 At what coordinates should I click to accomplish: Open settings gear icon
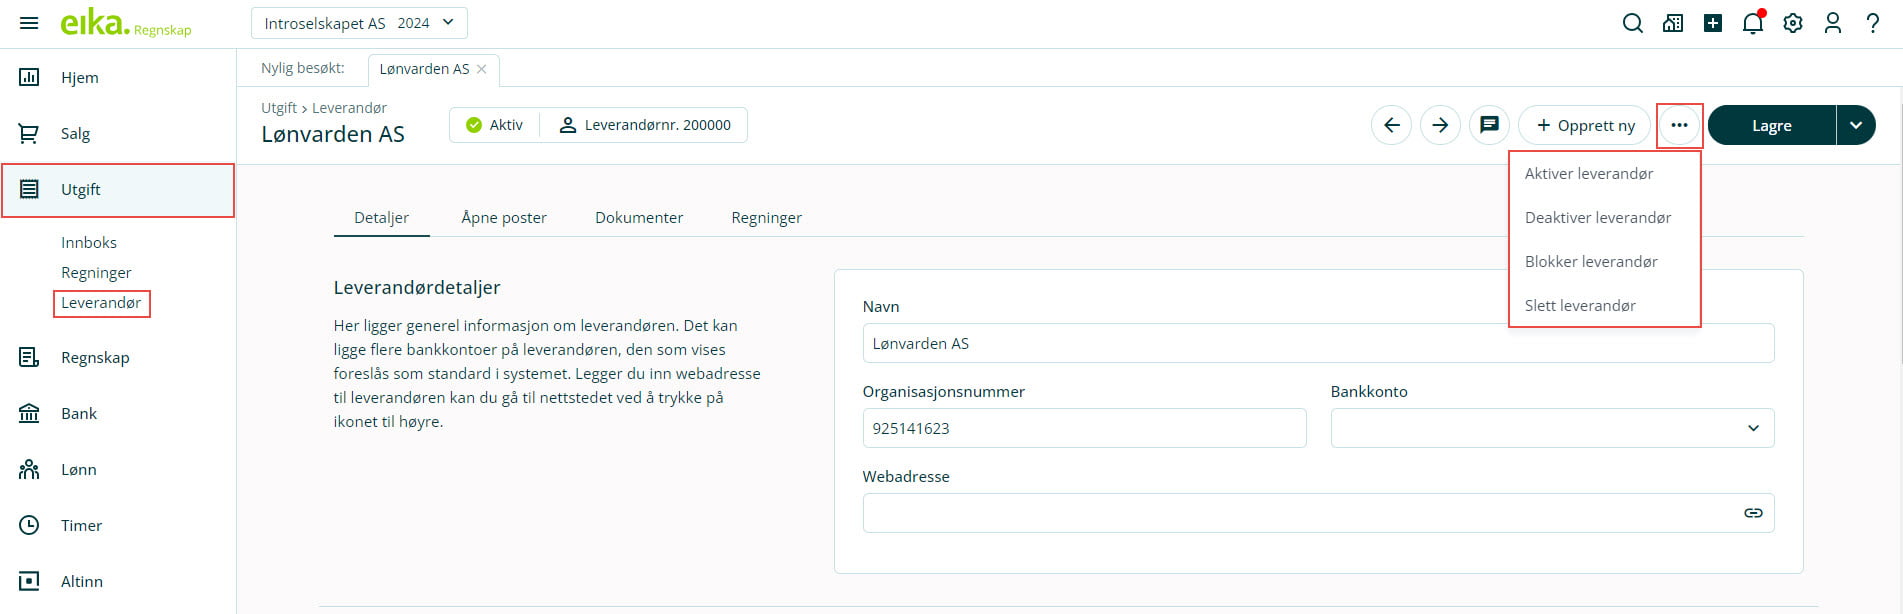pyautogui.click(x=1792, y=23)
